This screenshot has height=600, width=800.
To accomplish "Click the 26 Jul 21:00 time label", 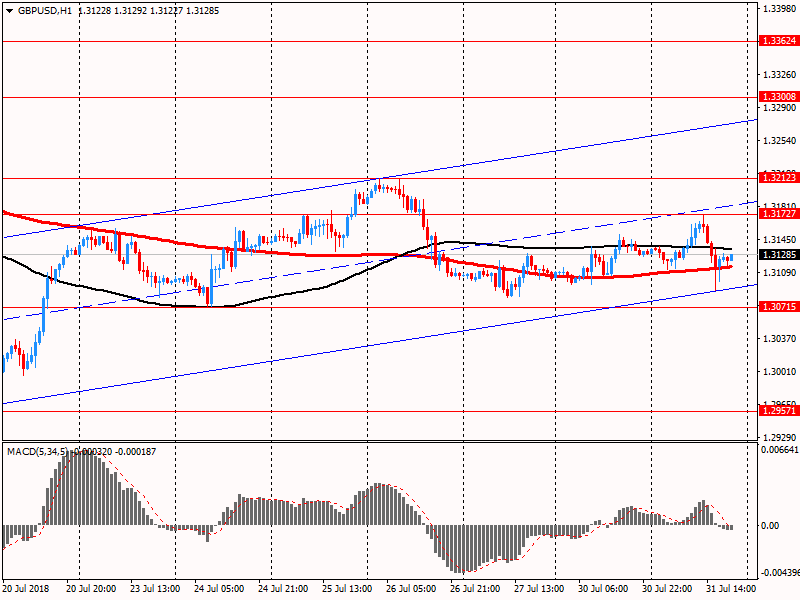I will [x=475, y=589].
